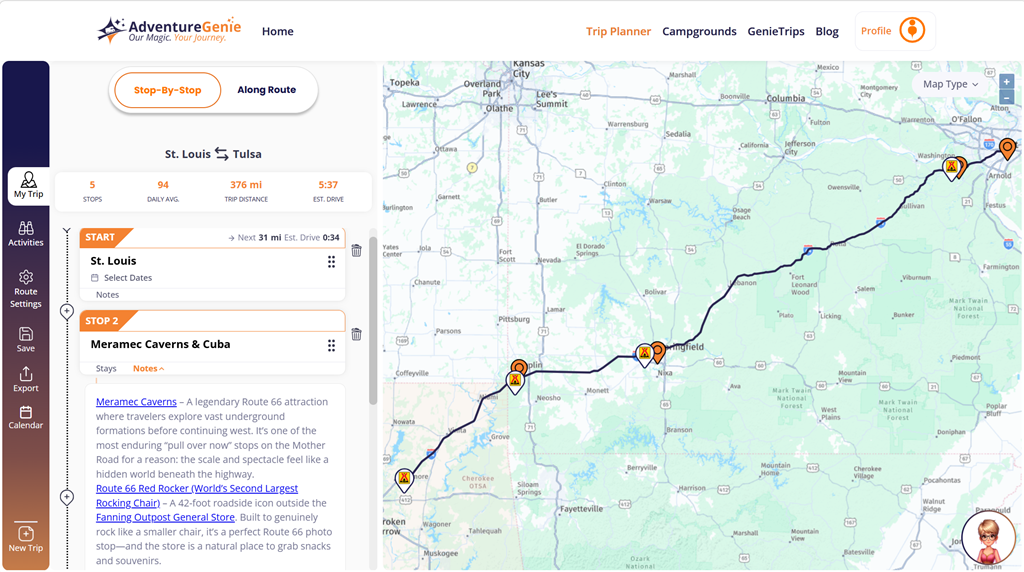The width and height of the screenshot is (1024, 572).
Task: Open the genie assistant avatar chat
Action: point(988,539)
